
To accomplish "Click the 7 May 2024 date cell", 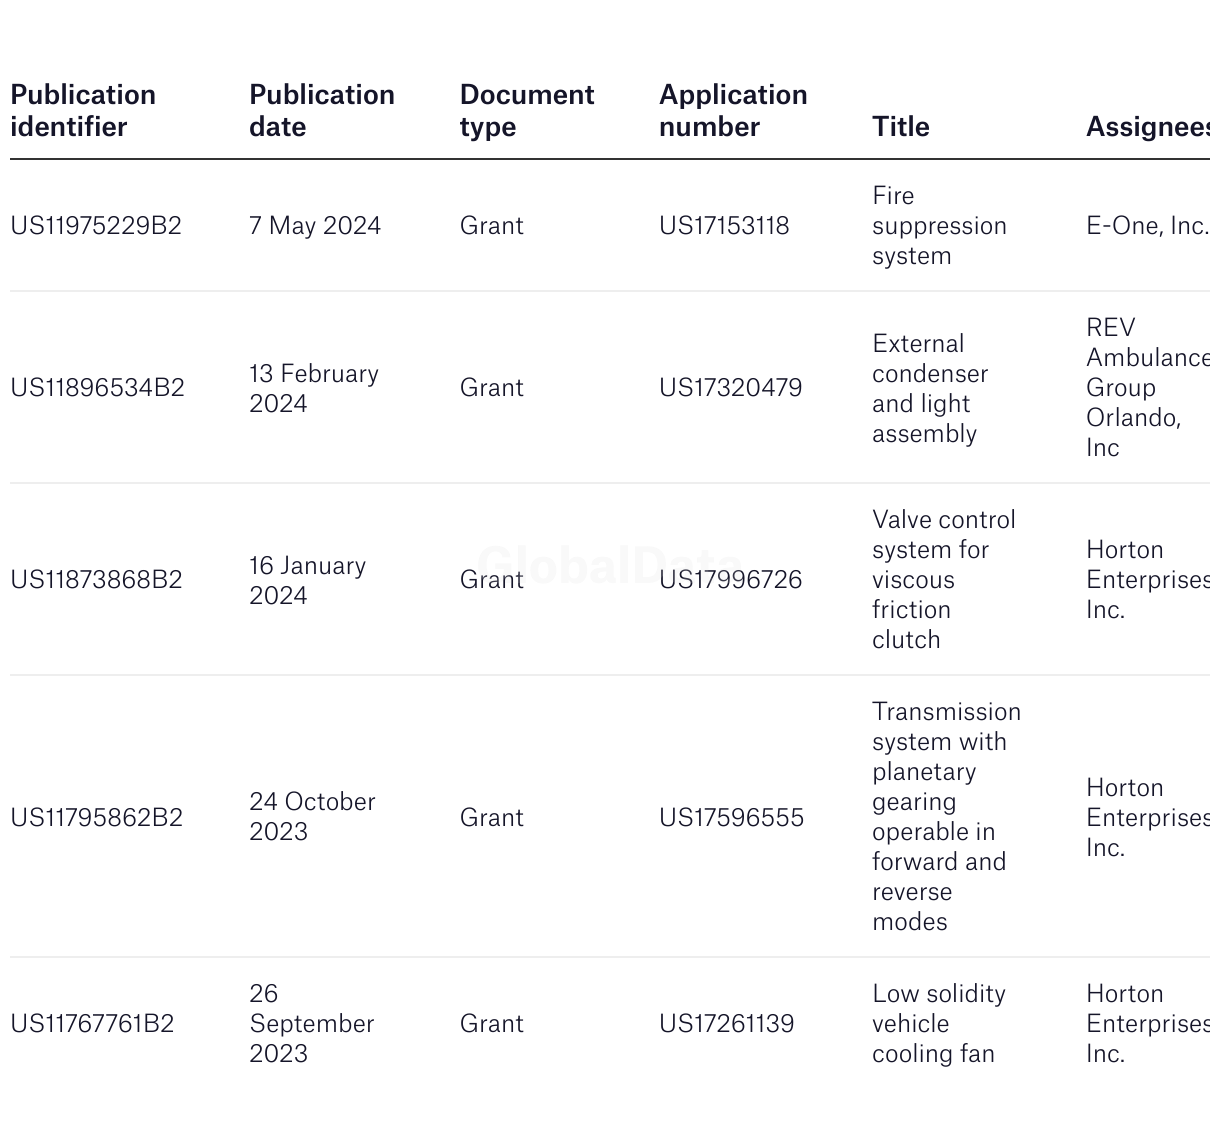I will click(314, 226).
